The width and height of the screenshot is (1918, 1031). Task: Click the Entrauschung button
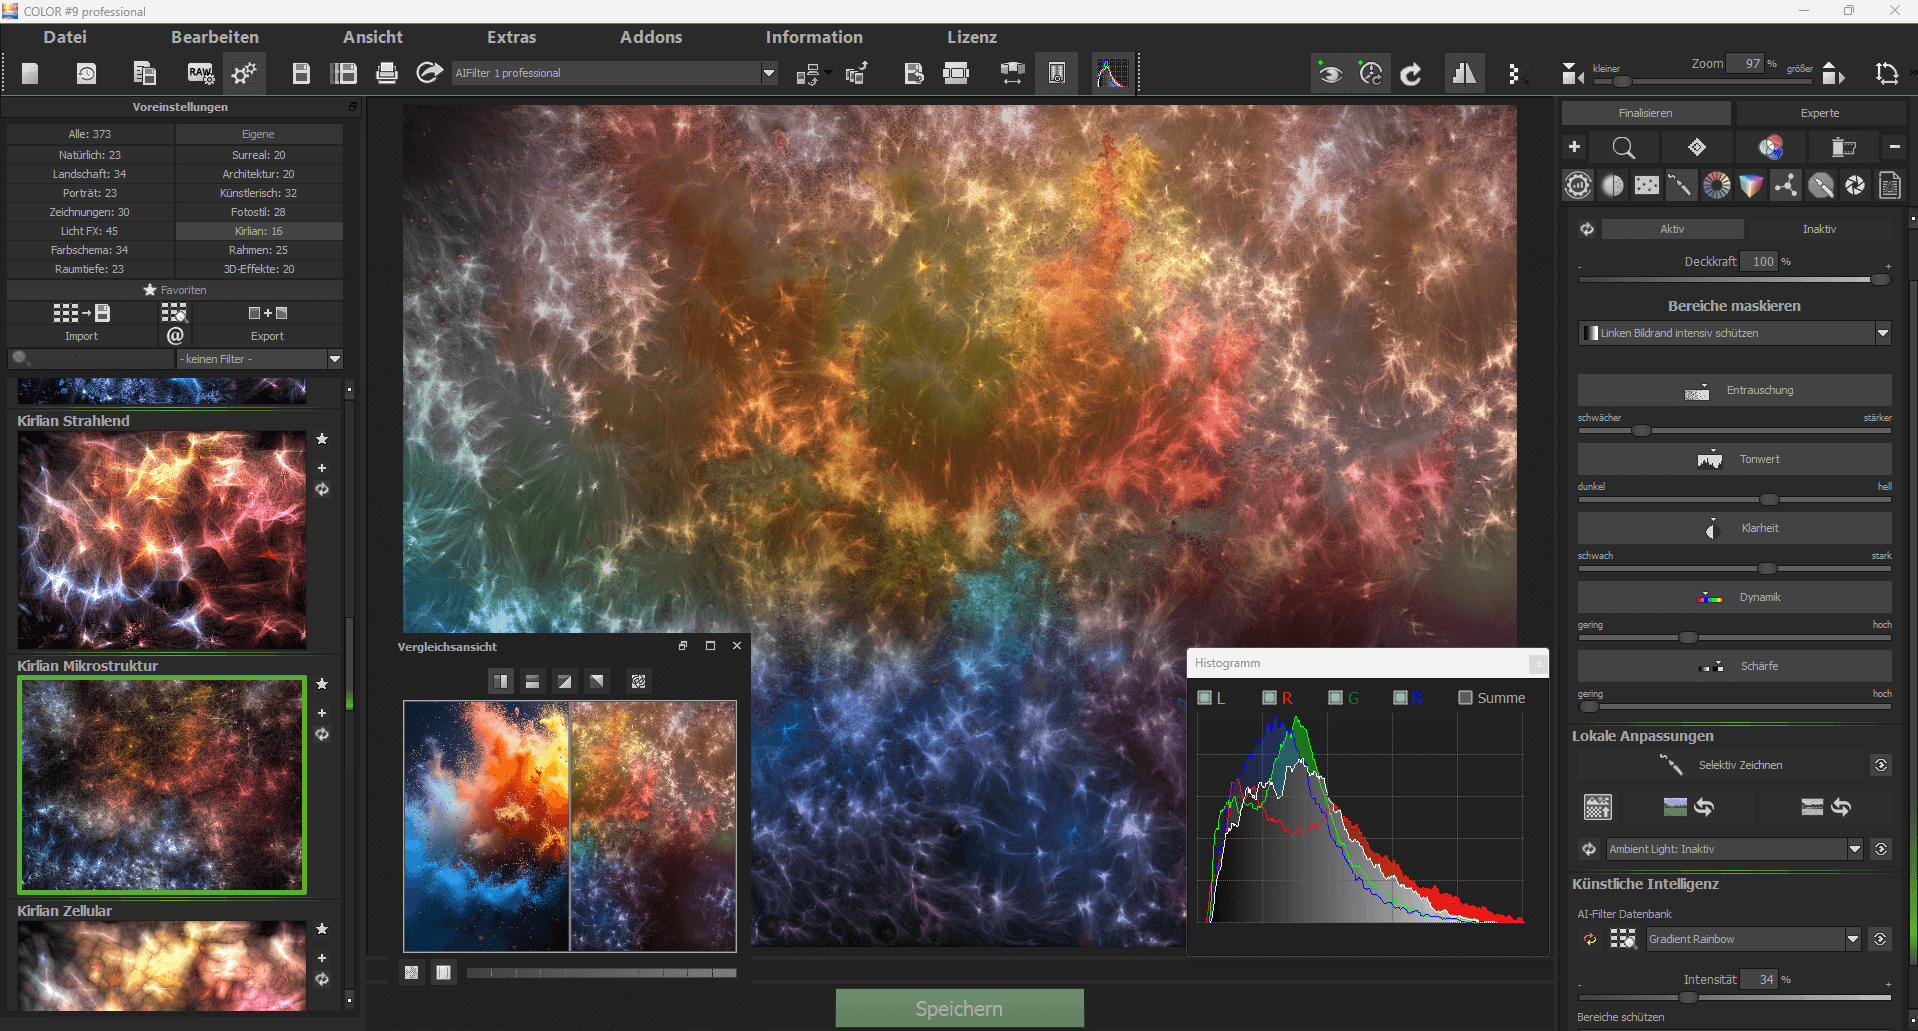tap(1734, 390)
